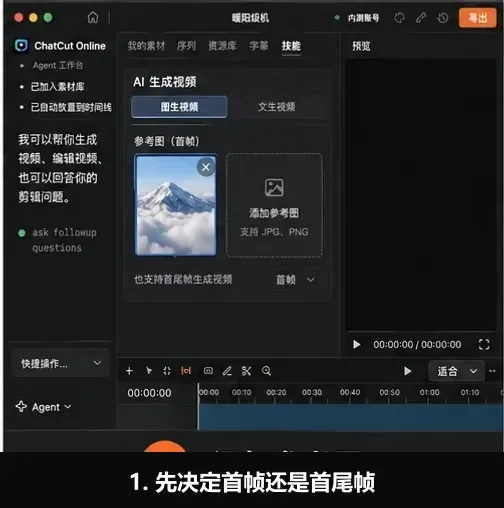Click the blue timeline track clip
Screen dimensions: 504x508
351,417
